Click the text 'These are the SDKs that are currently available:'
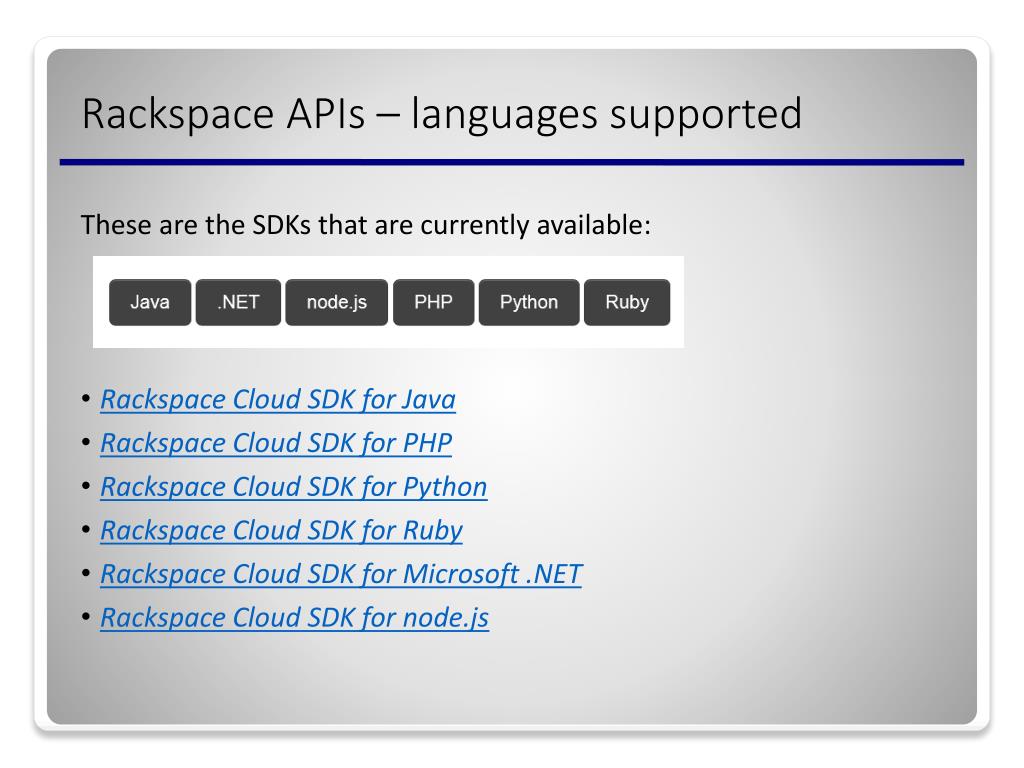 [x=366, y=225]
